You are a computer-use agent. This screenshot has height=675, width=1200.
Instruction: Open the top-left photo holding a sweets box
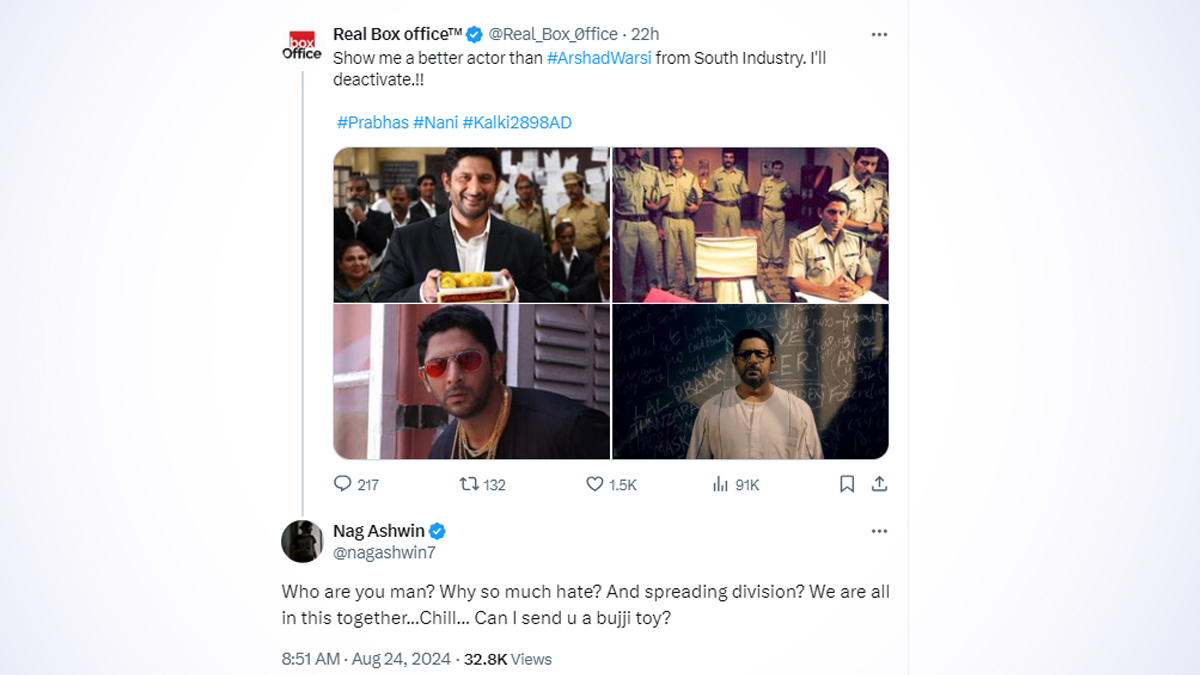click(471, 225)
